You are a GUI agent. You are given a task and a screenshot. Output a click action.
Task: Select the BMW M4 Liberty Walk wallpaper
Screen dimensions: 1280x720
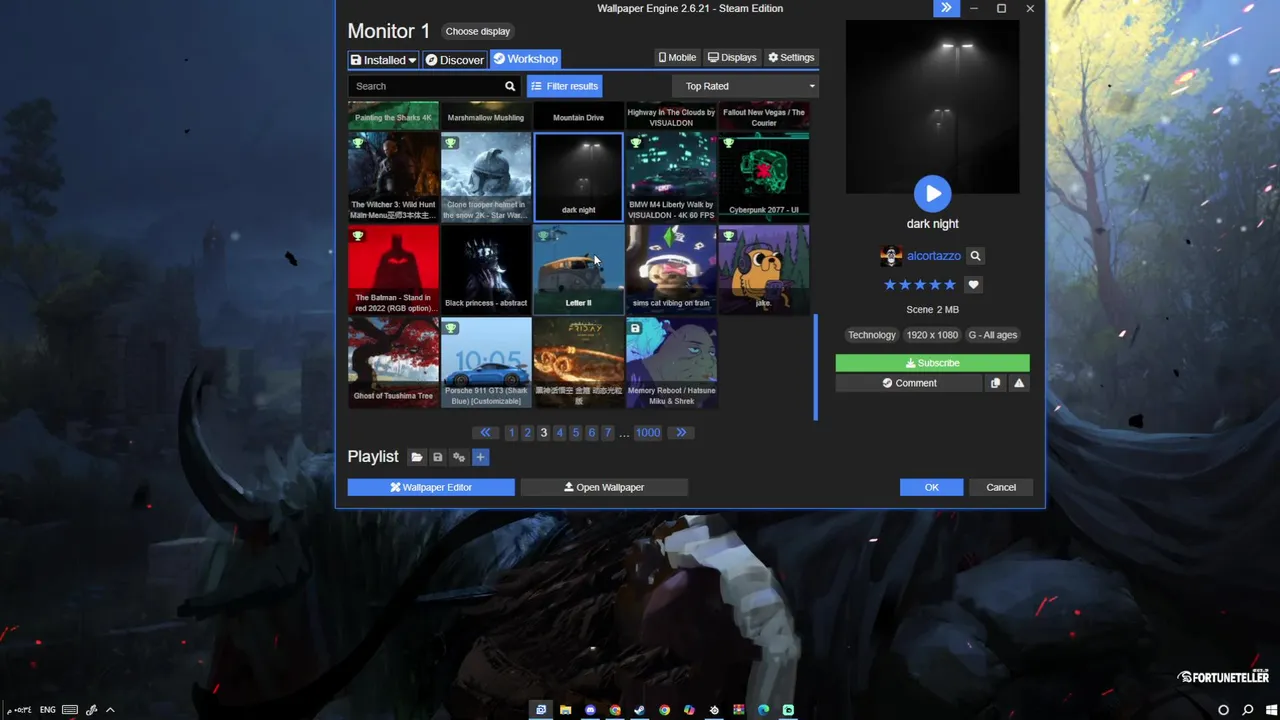671,177
